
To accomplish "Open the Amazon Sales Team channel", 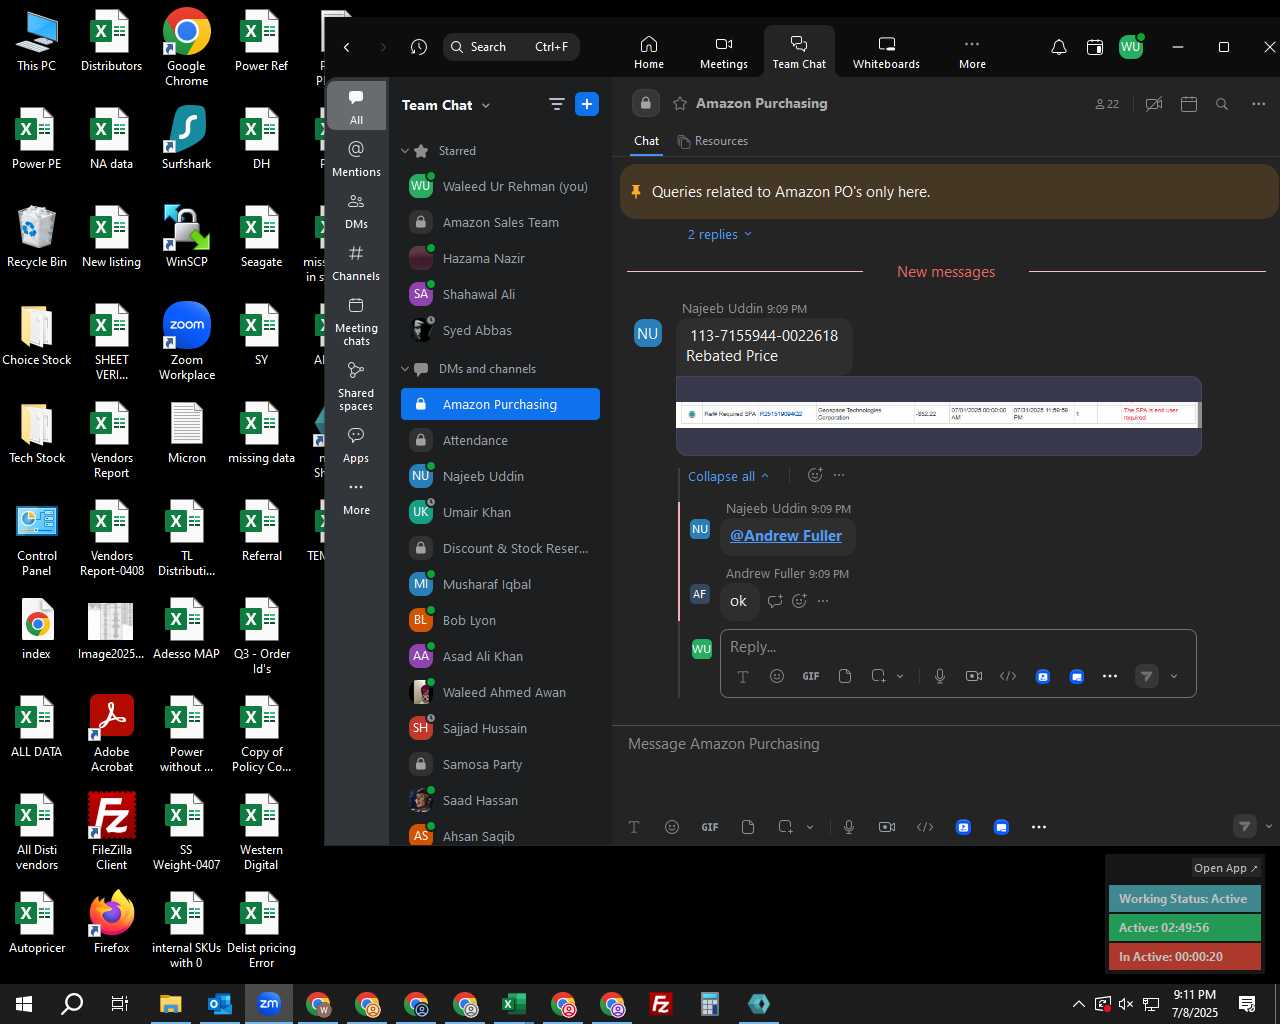I will point(500,222).
